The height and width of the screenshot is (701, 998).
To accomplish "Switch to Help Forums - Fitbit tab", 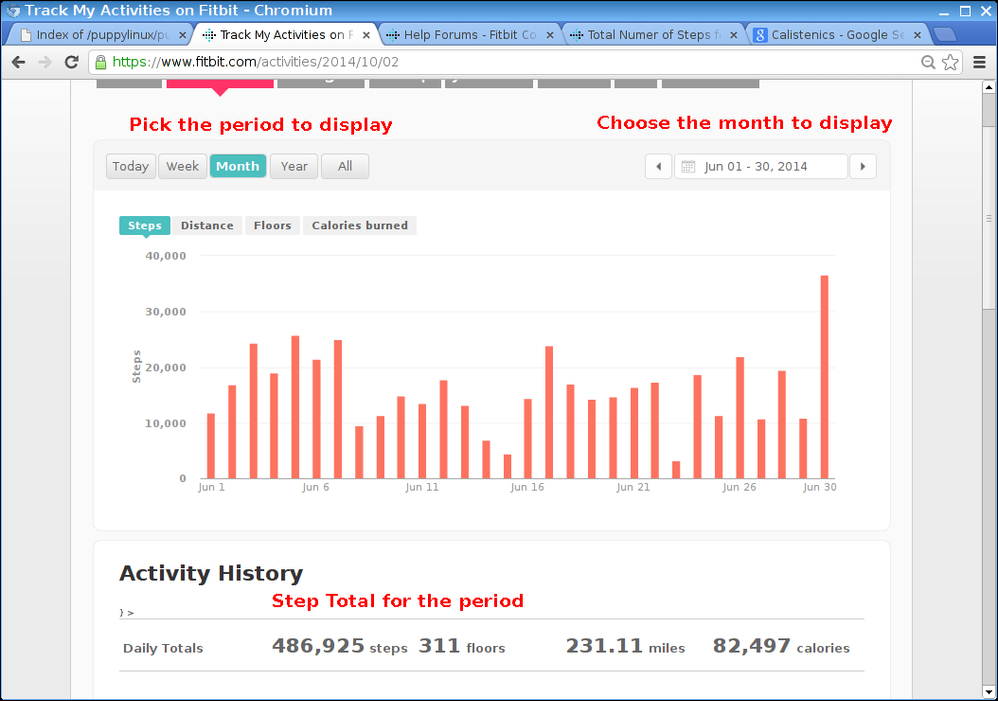I will pos(470,35).
